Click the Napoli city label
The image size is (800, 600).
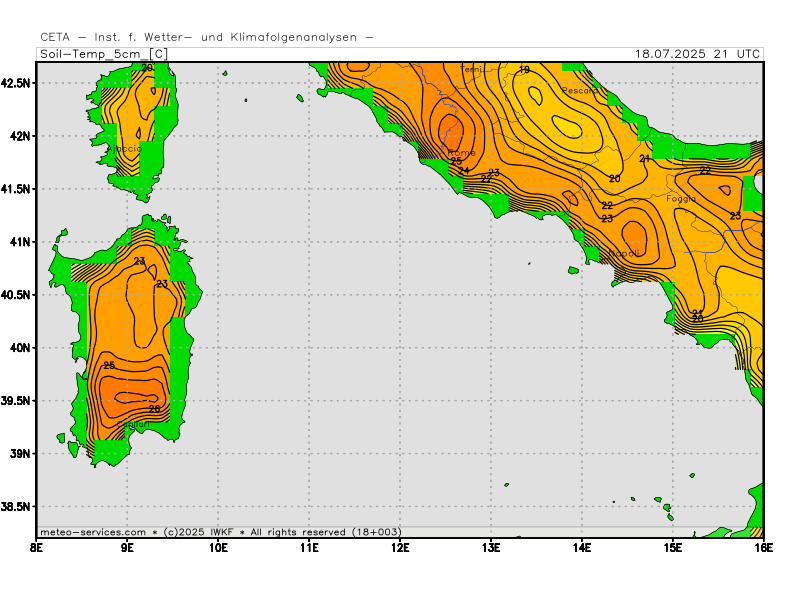click(624, 254)
